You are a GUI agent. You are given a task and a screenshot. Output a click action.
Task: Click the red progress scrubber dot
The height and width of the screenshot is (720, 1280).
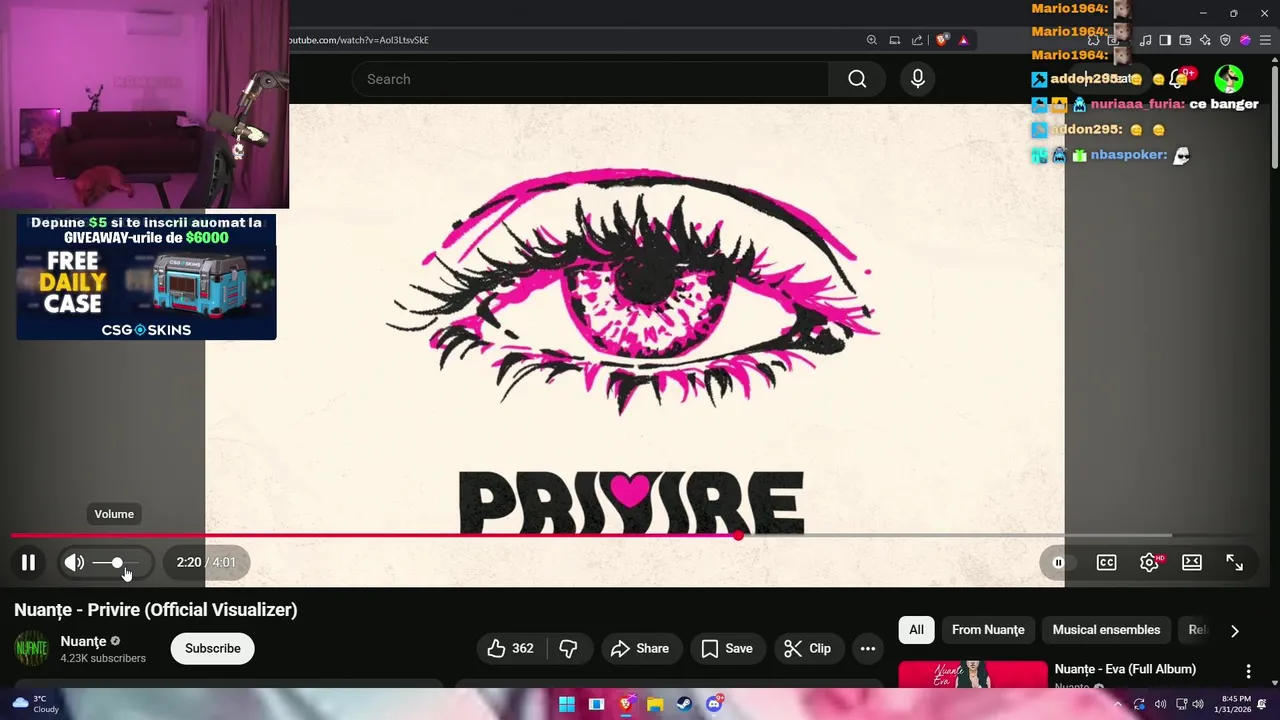coord(738,535)
